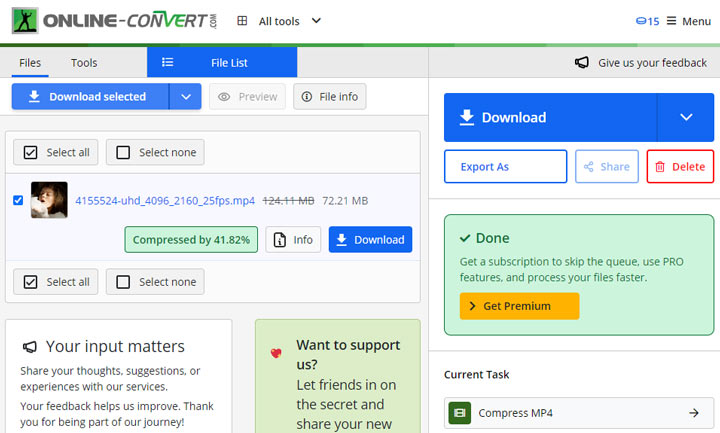Screen dimensions: 720x433
Task: Toggle checkbox for the mp4 file row
Action: (x=18, y=200)
